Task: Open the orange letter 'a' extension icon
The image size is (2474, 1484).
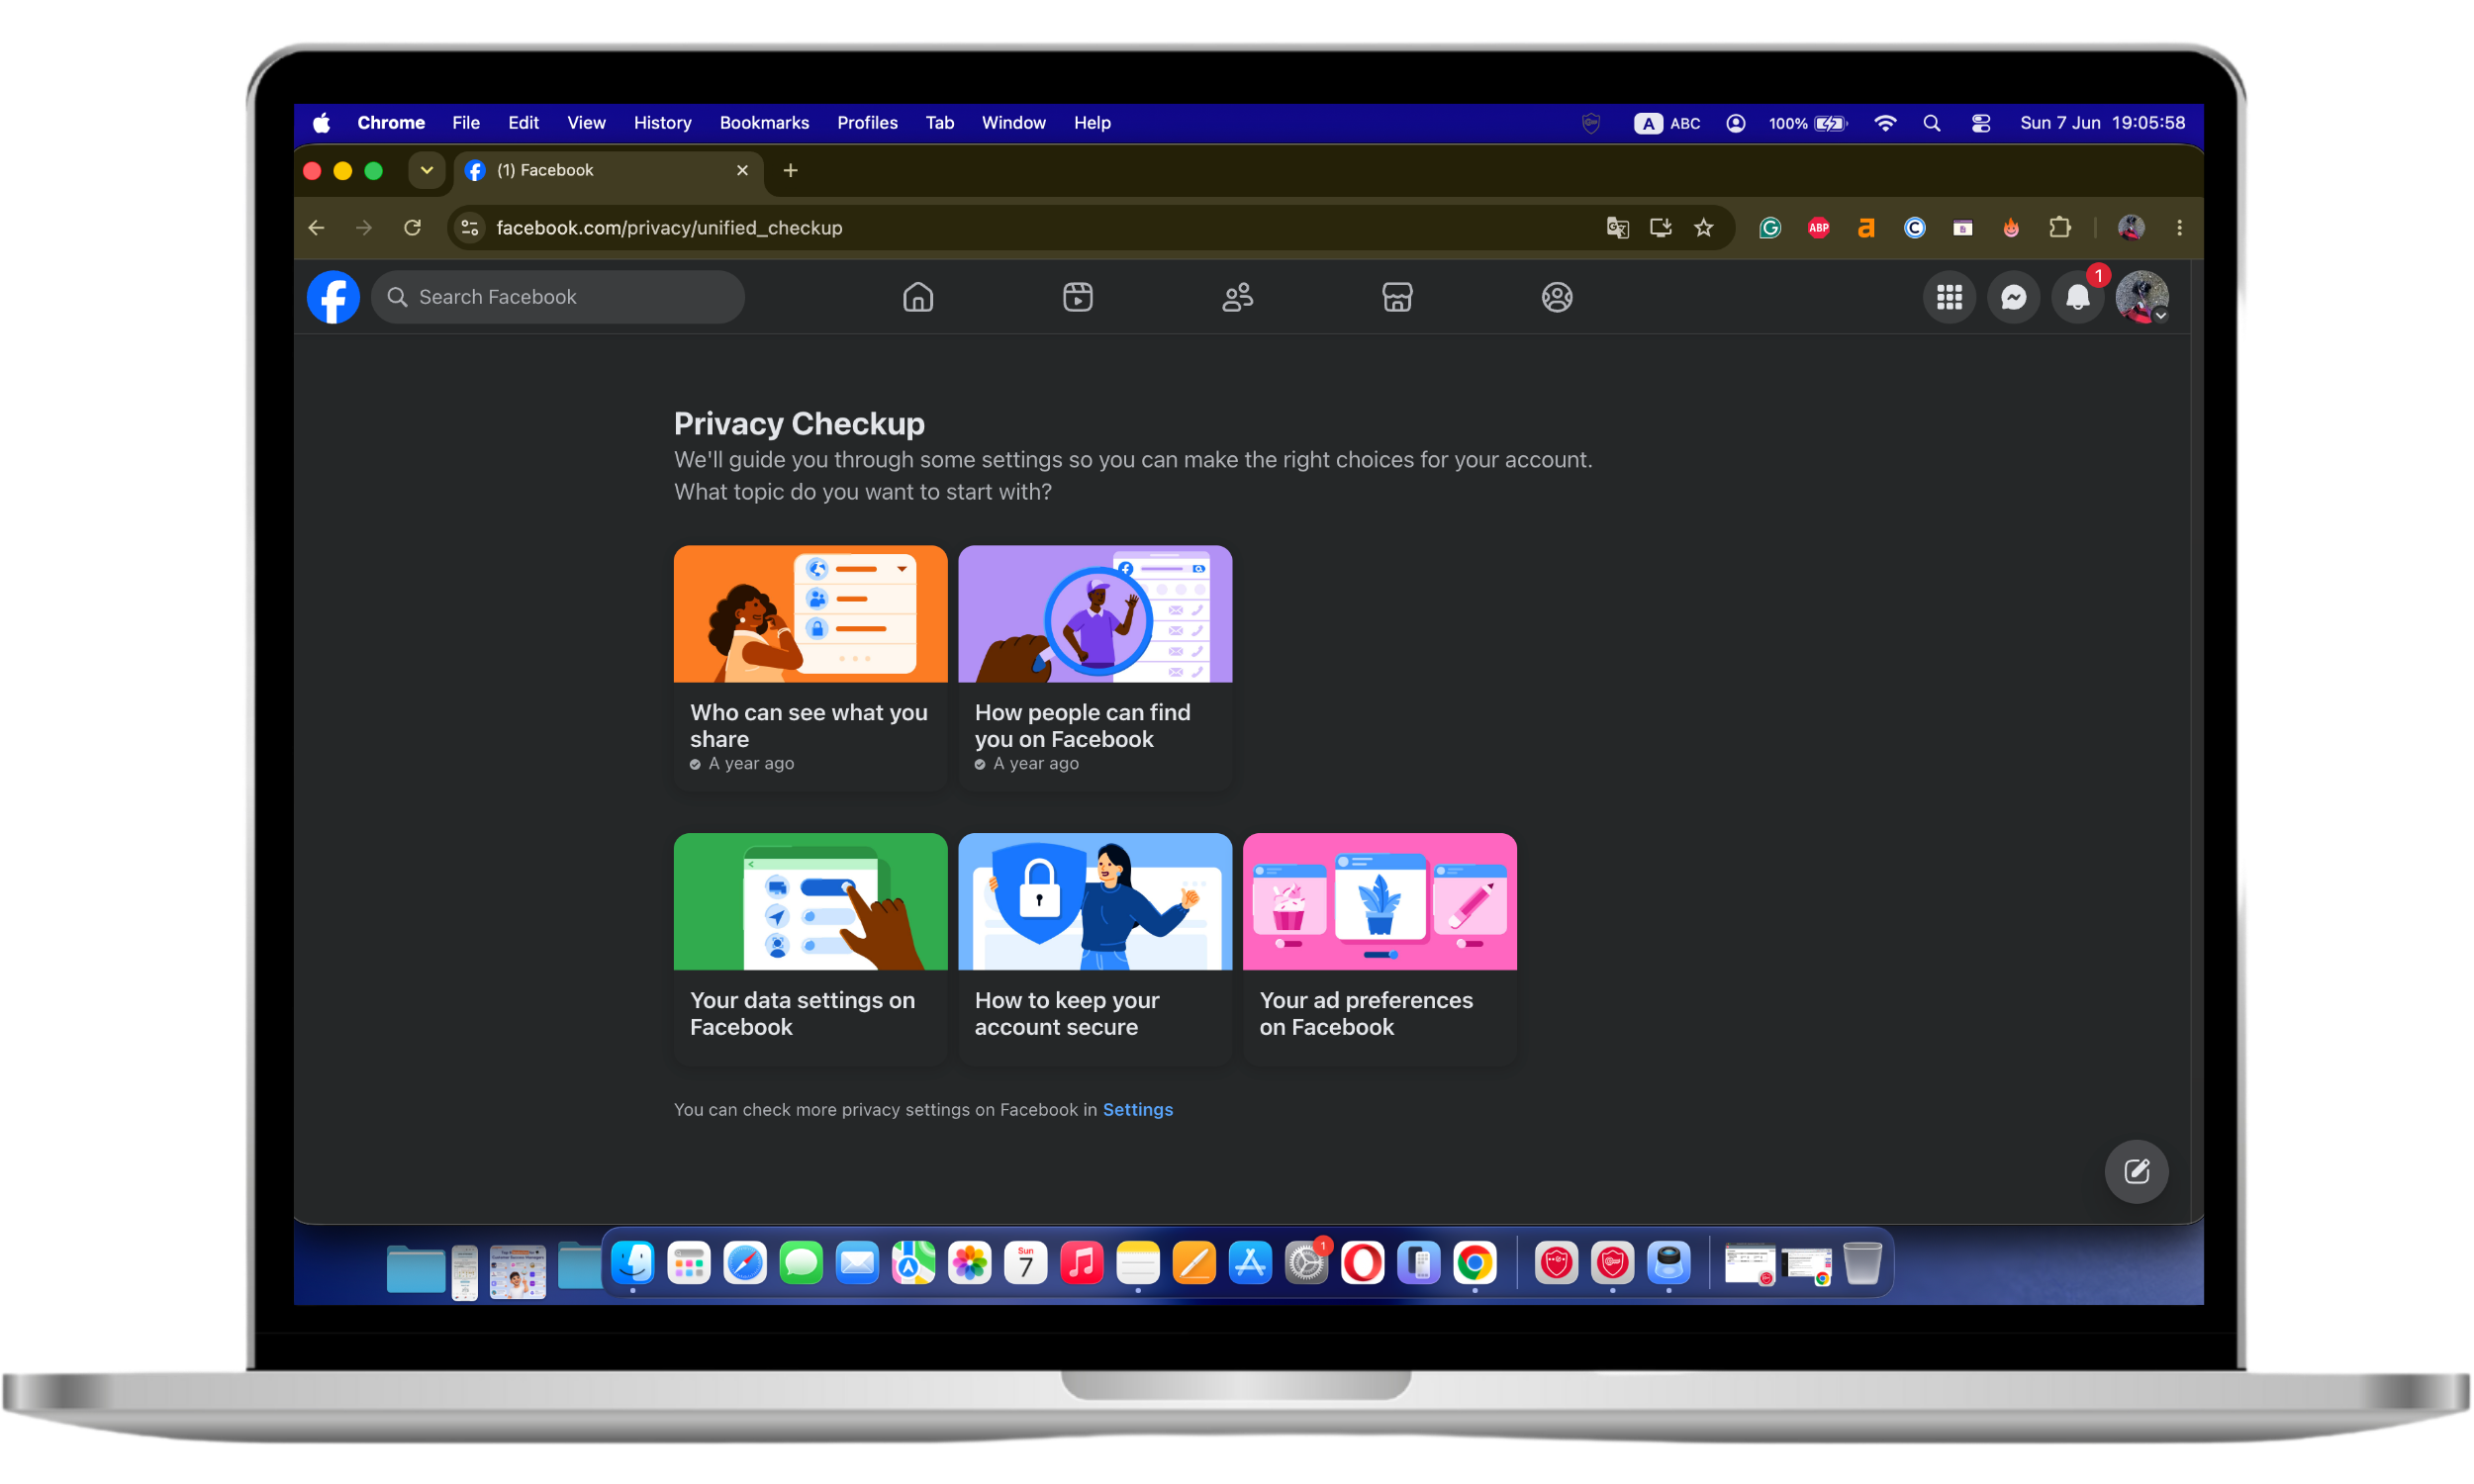Action: click(x=1866, y=228)
